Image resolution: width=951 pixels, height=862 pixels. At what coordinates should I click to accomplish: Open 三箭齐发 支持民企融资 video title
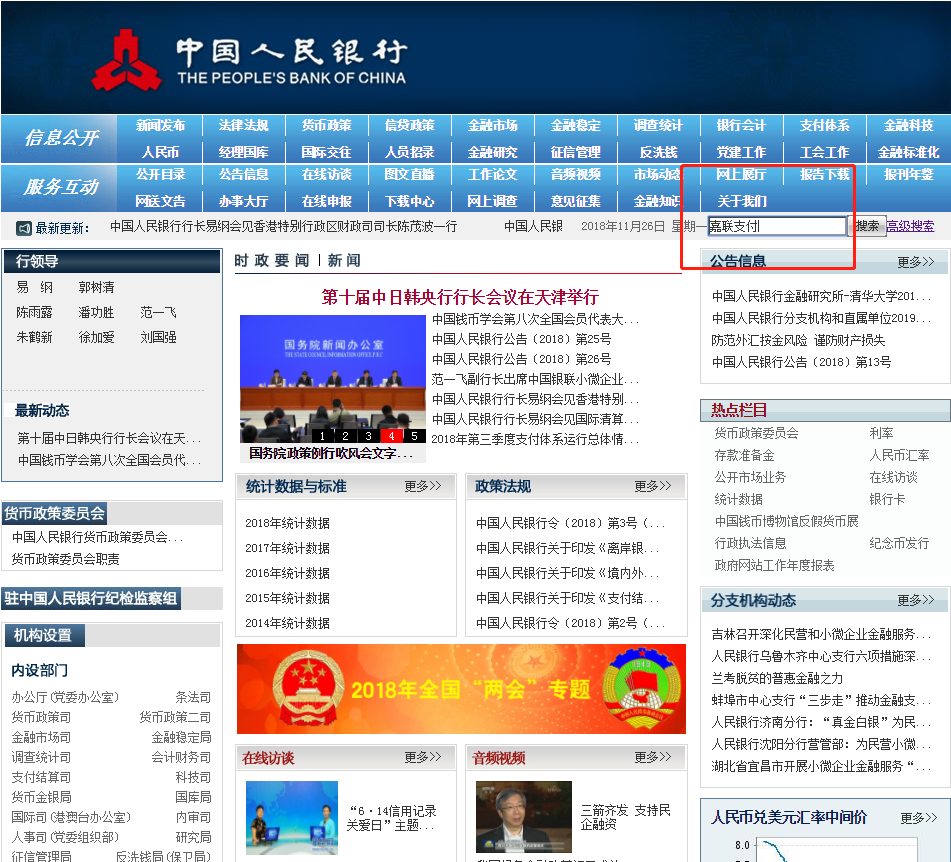tap(625, 817)
